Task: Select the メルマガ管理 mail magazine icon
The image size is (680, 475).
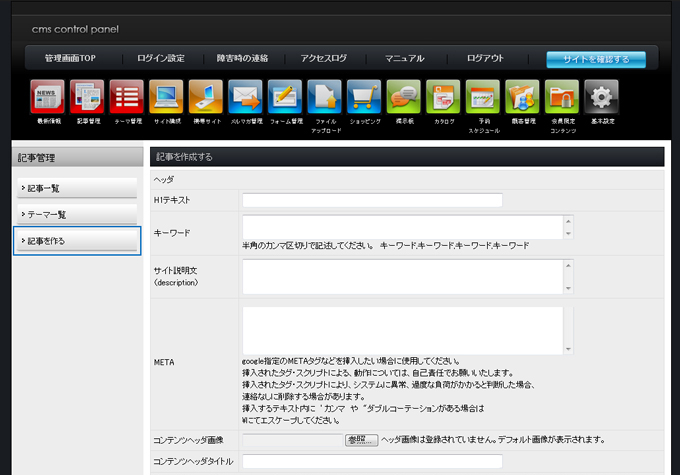Action: pos(244,97)
